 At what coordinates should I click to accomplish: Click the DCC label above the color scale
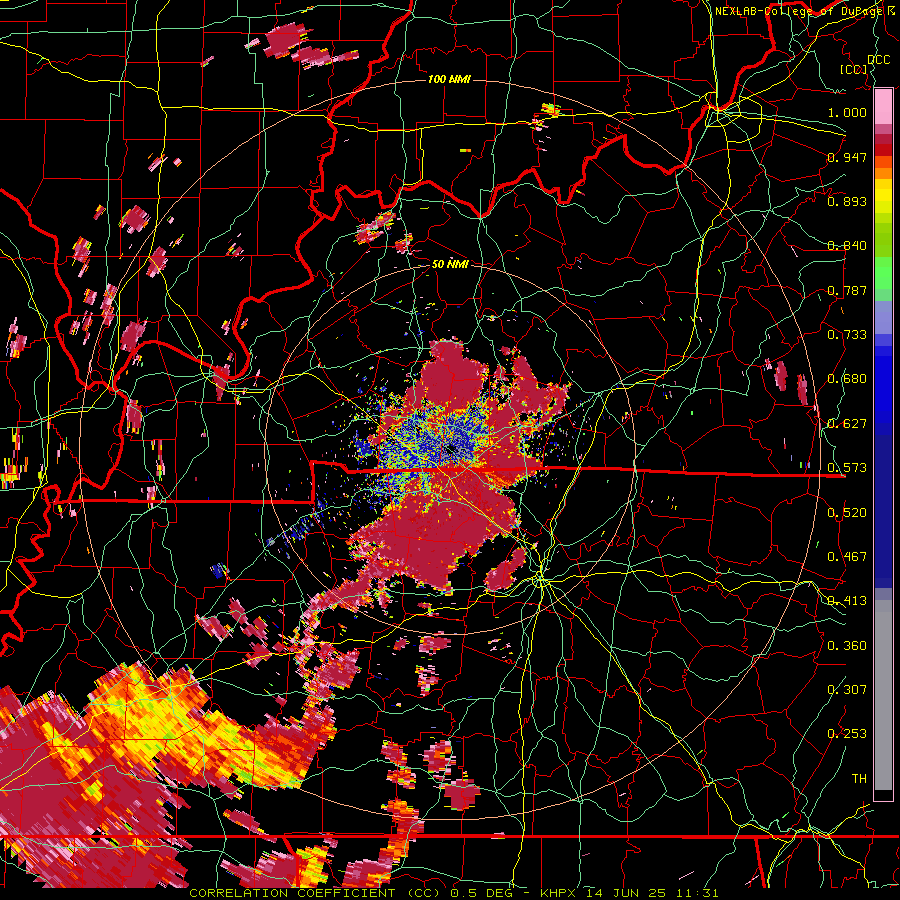coord(878,60)
